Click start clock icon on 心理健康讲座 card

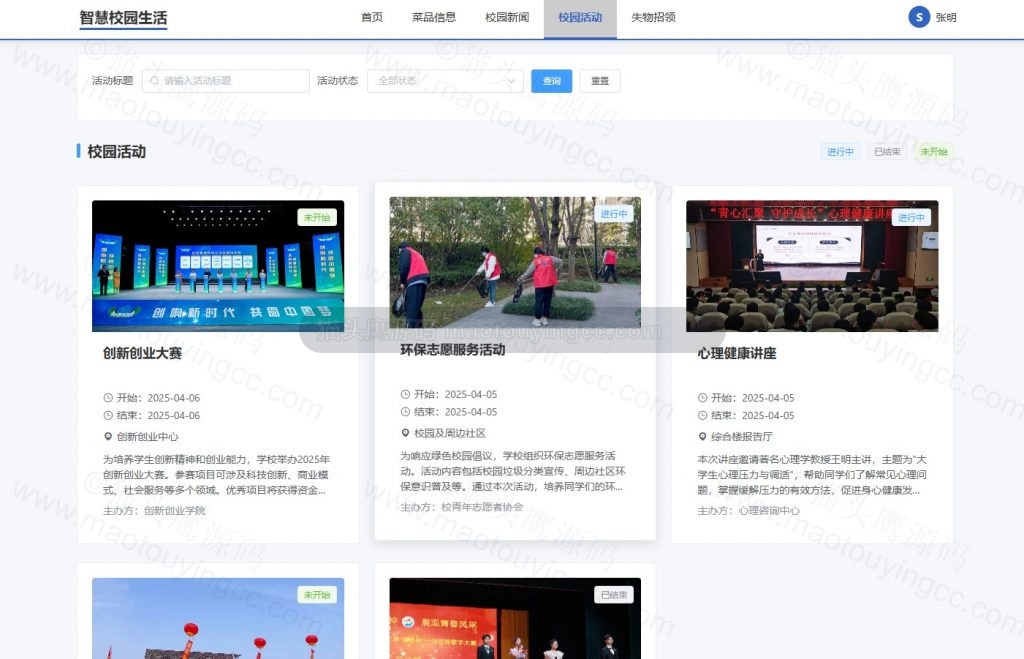(702, 398)
